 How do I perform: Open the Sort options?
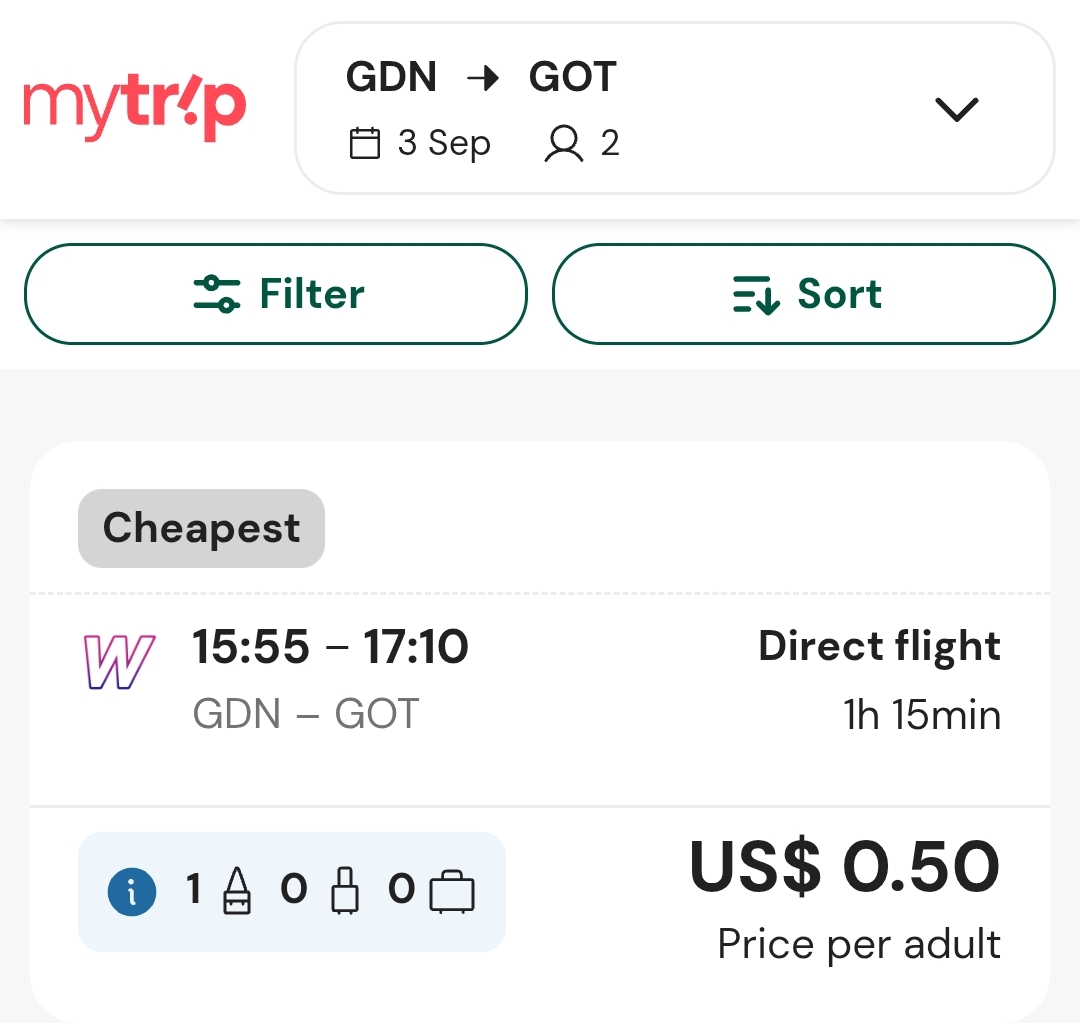click(x=803, y=293)
